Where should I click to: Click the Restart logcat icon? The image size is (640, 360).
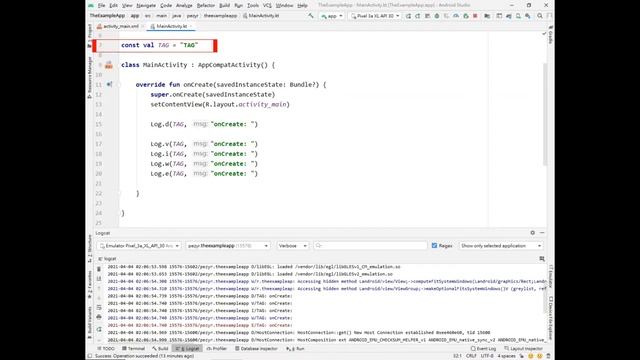coord(99,329)
